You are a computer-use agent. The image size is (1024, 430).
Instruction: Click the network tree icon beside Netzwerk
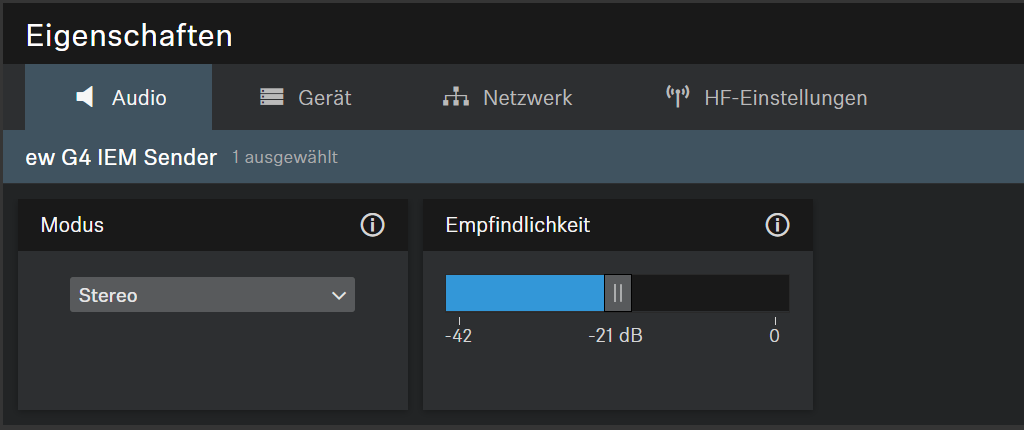(x=456, y=97)
